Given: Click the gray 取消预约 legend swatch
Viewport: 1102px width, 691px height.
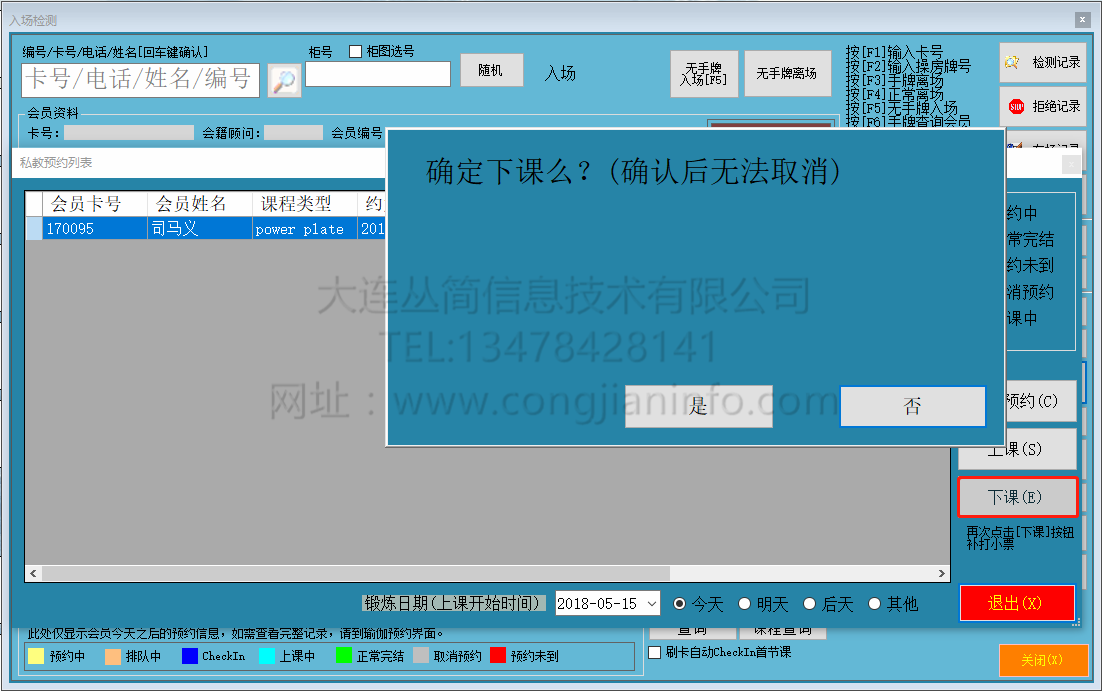Looking at the screenshot, I should (421, 656).
